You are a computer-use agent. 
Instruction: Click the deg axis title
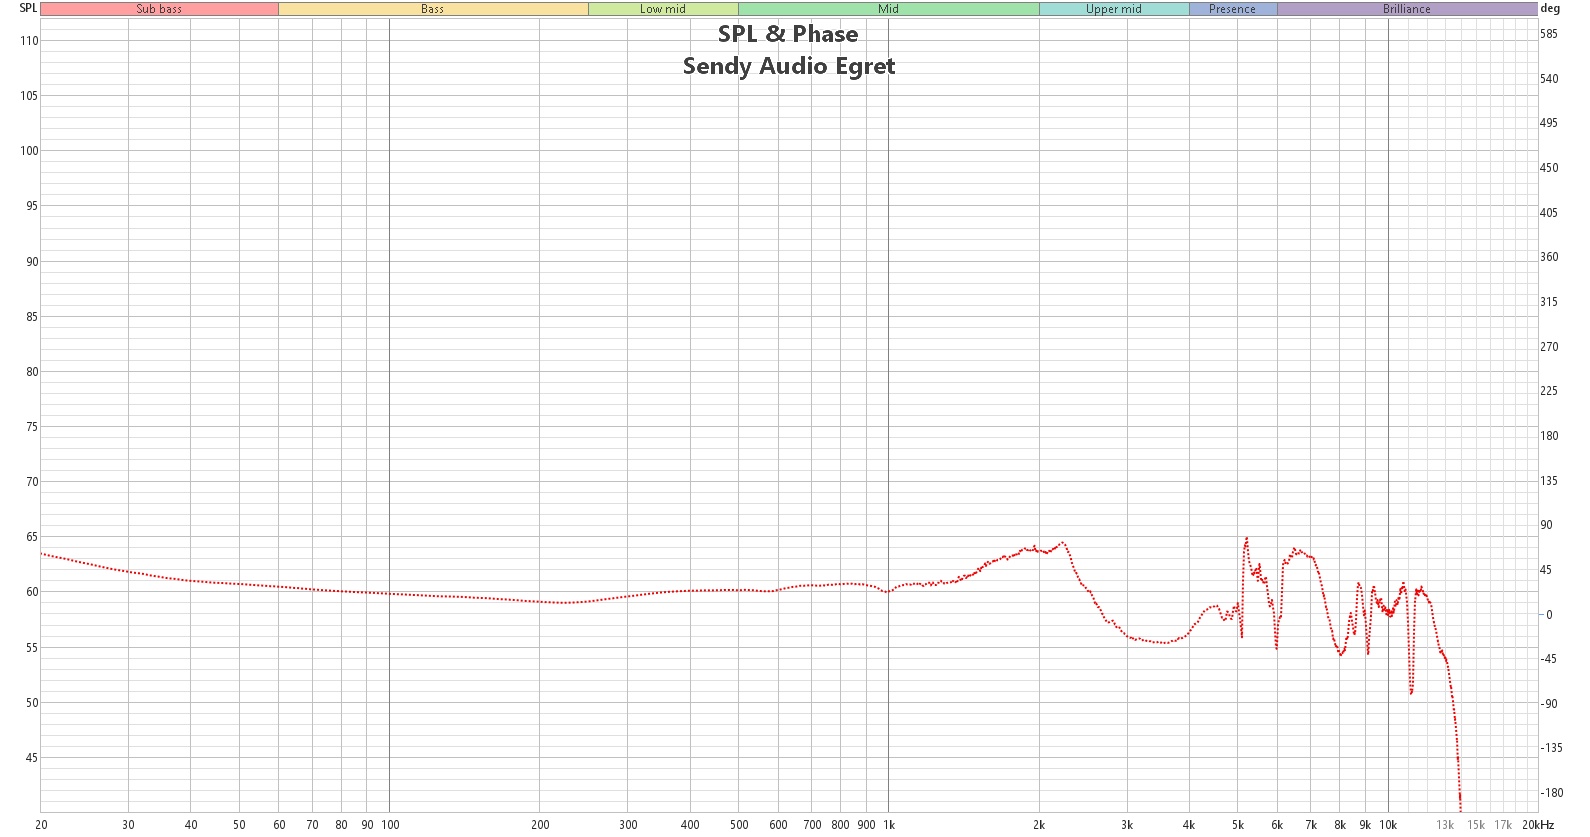click(1550, 8)
